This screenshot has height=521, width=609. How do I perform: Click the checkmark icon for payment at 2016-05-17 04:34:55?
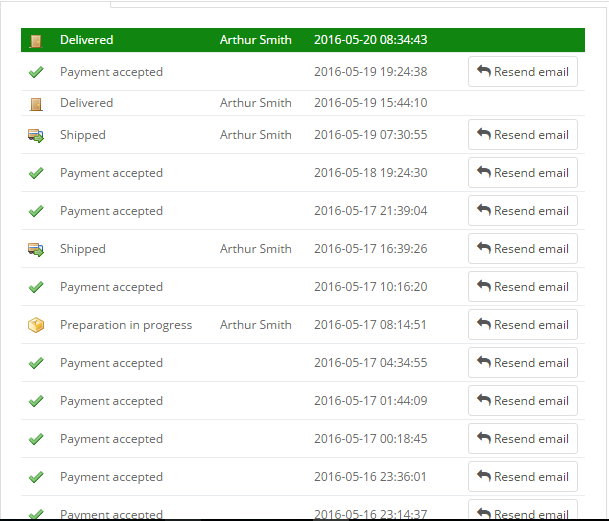(36, 363)
